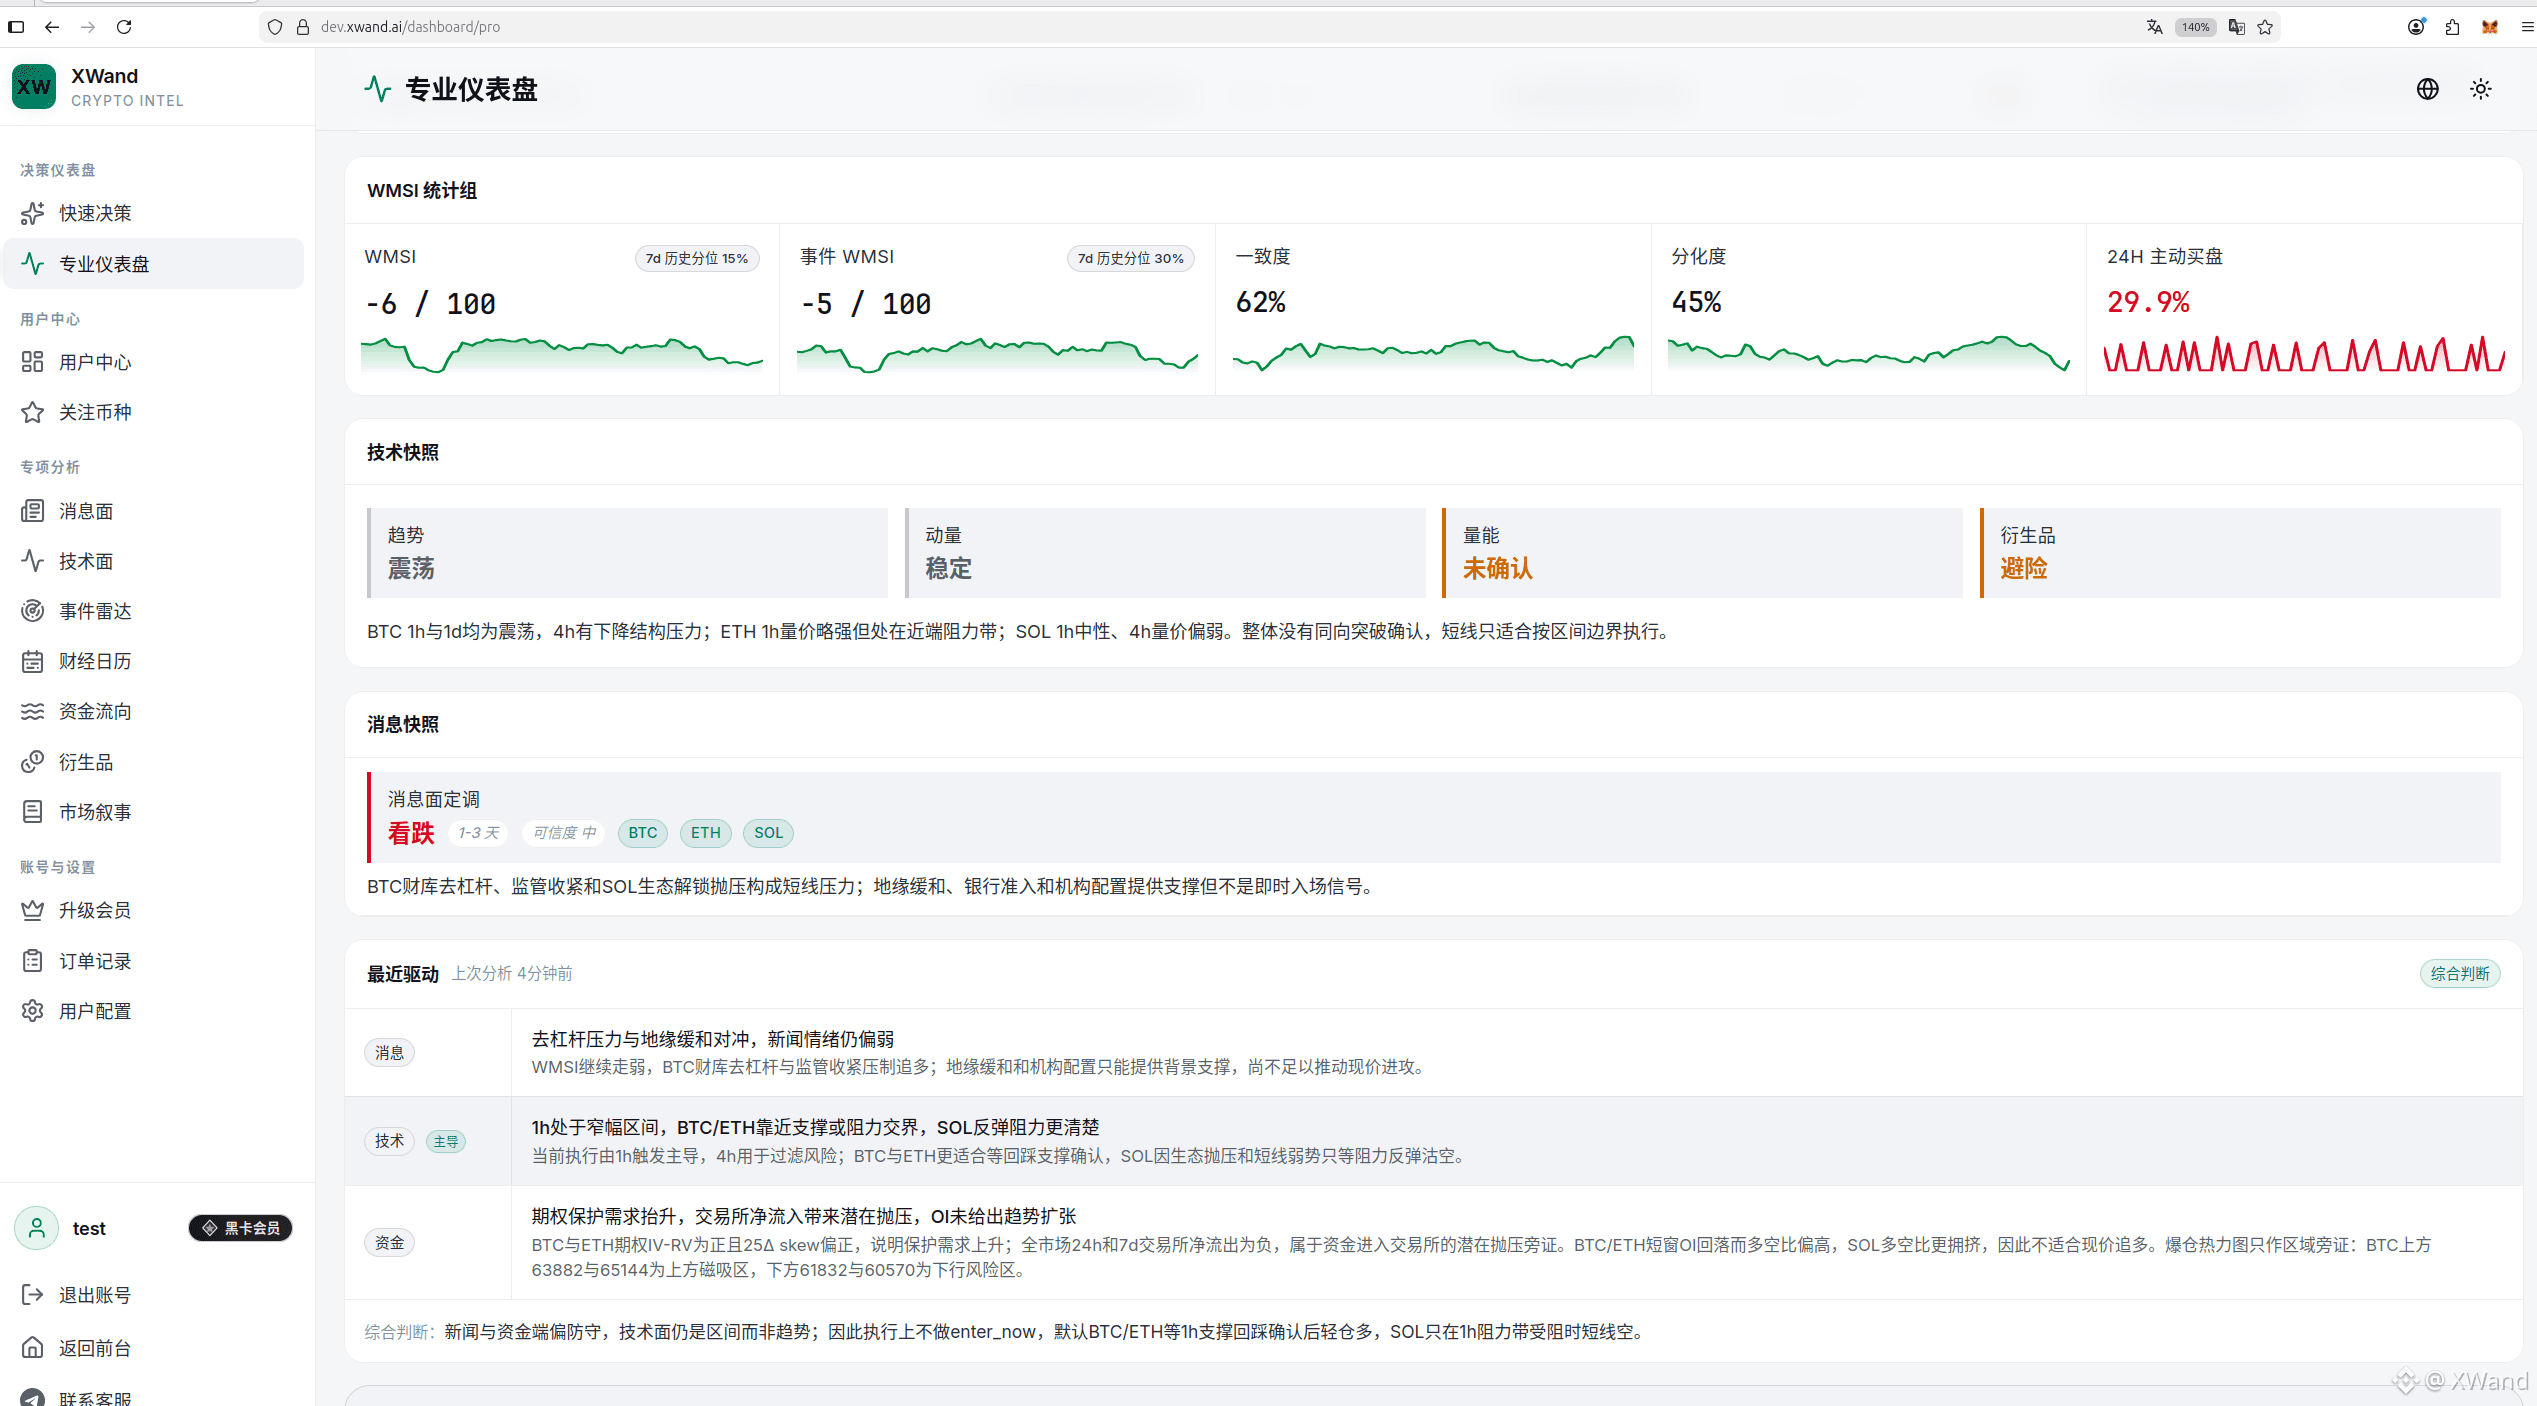
Task: Click the 升级会员 crown icon
Action: click(33, 910)
